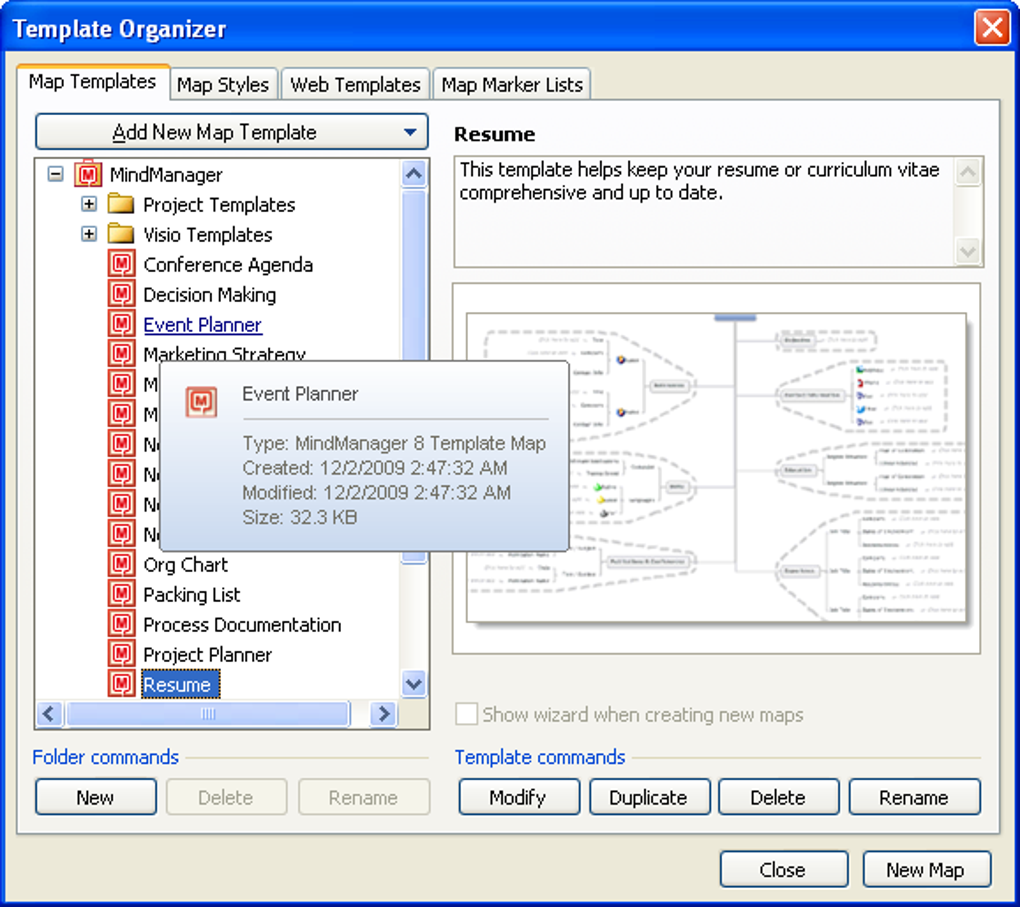Click the Marketing Strategy template icon
Screen dimensions: 1020x907
click(121, 353)
